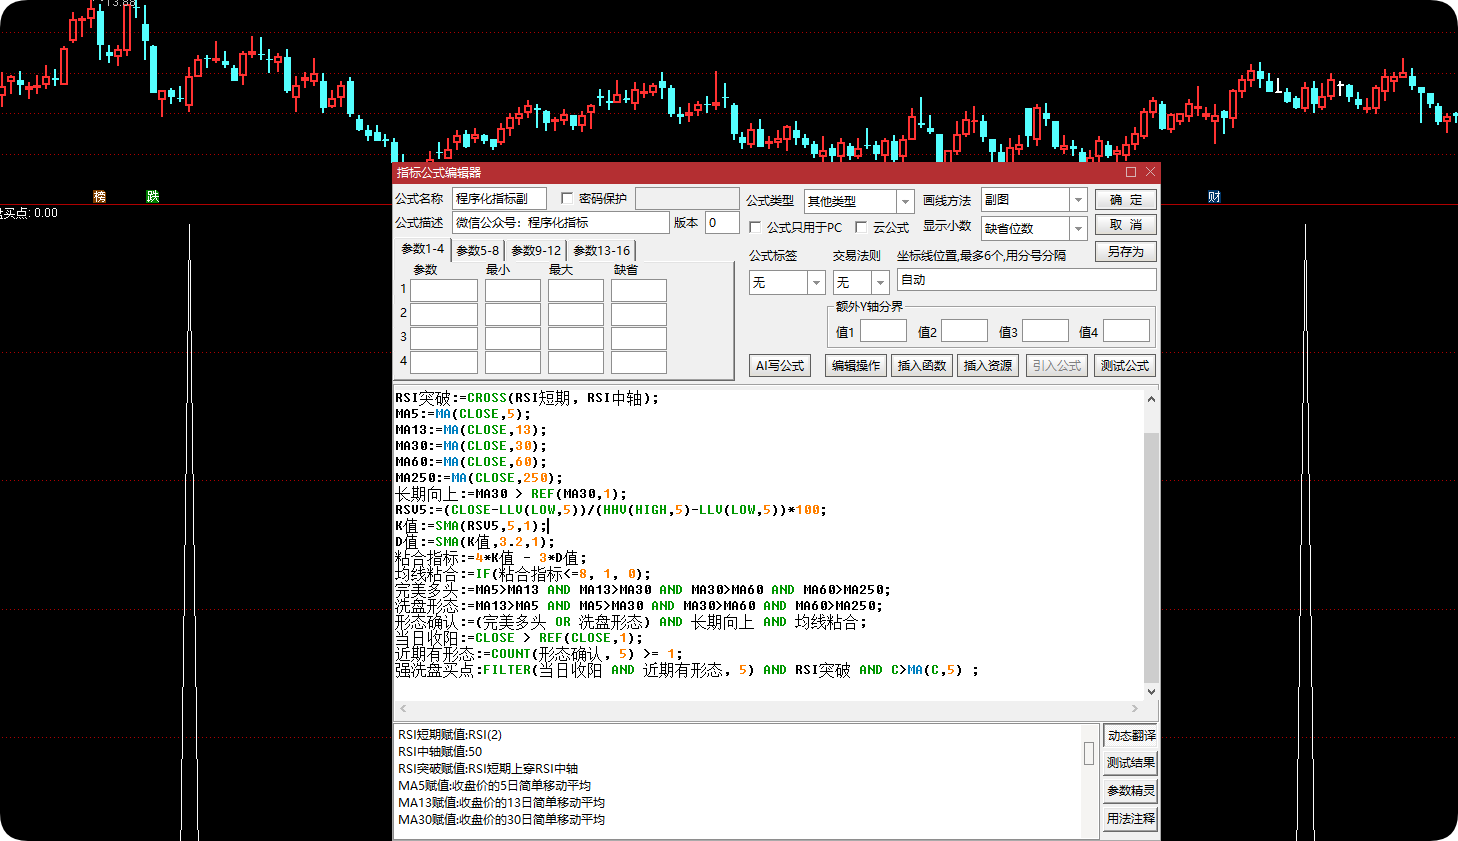Click the 公式名称 input field
The image size is (1458, 841).
coord(499,198)
